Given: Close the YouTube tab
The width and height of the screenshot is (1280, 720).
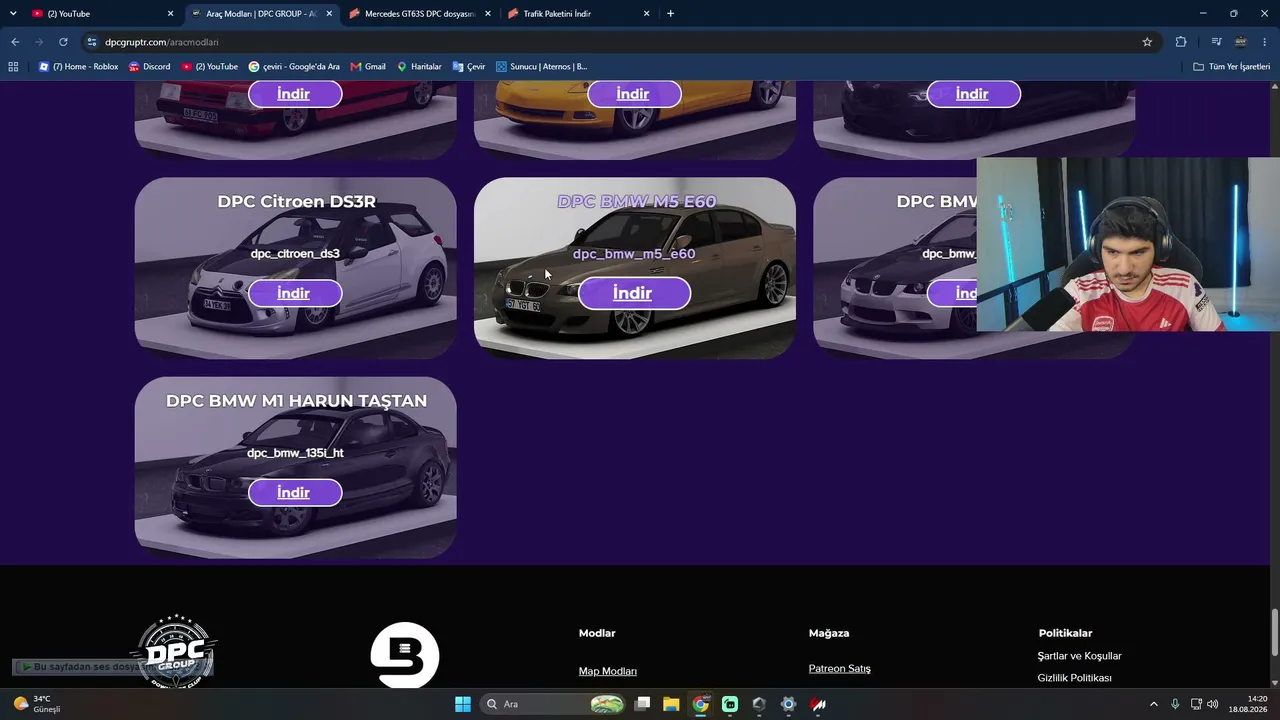Looking at the screenshot, I should click(170, 14).
